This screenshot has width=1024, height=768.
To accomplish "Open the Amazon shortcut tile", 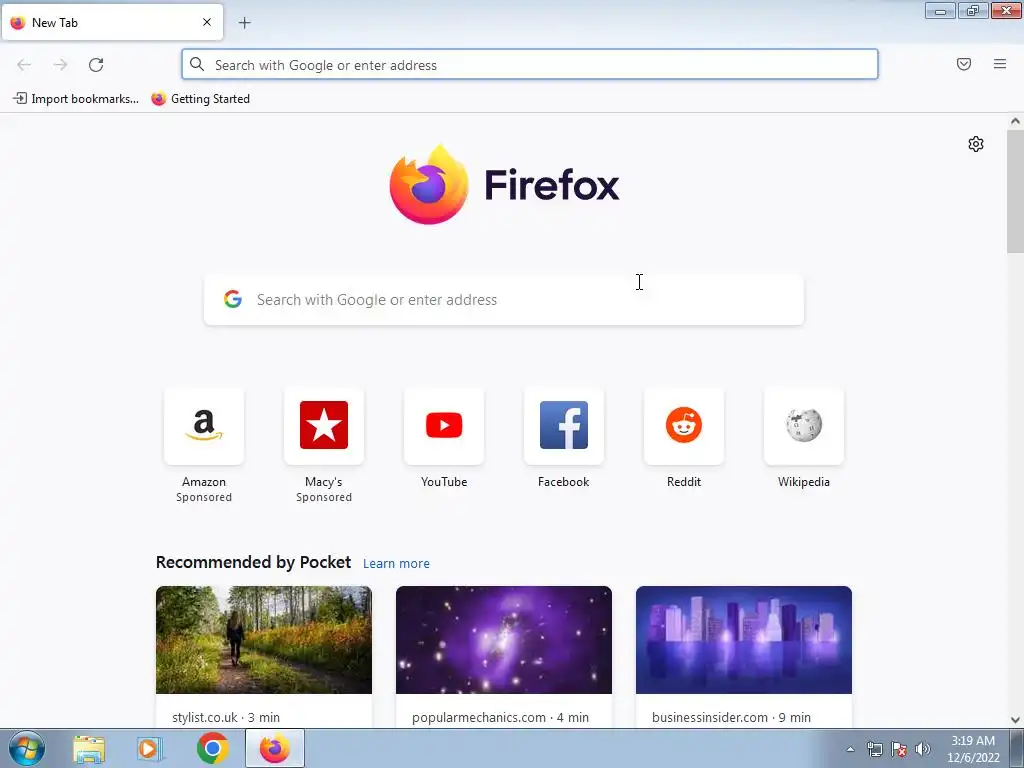I will pyautogui.click(x=204, y=426).
